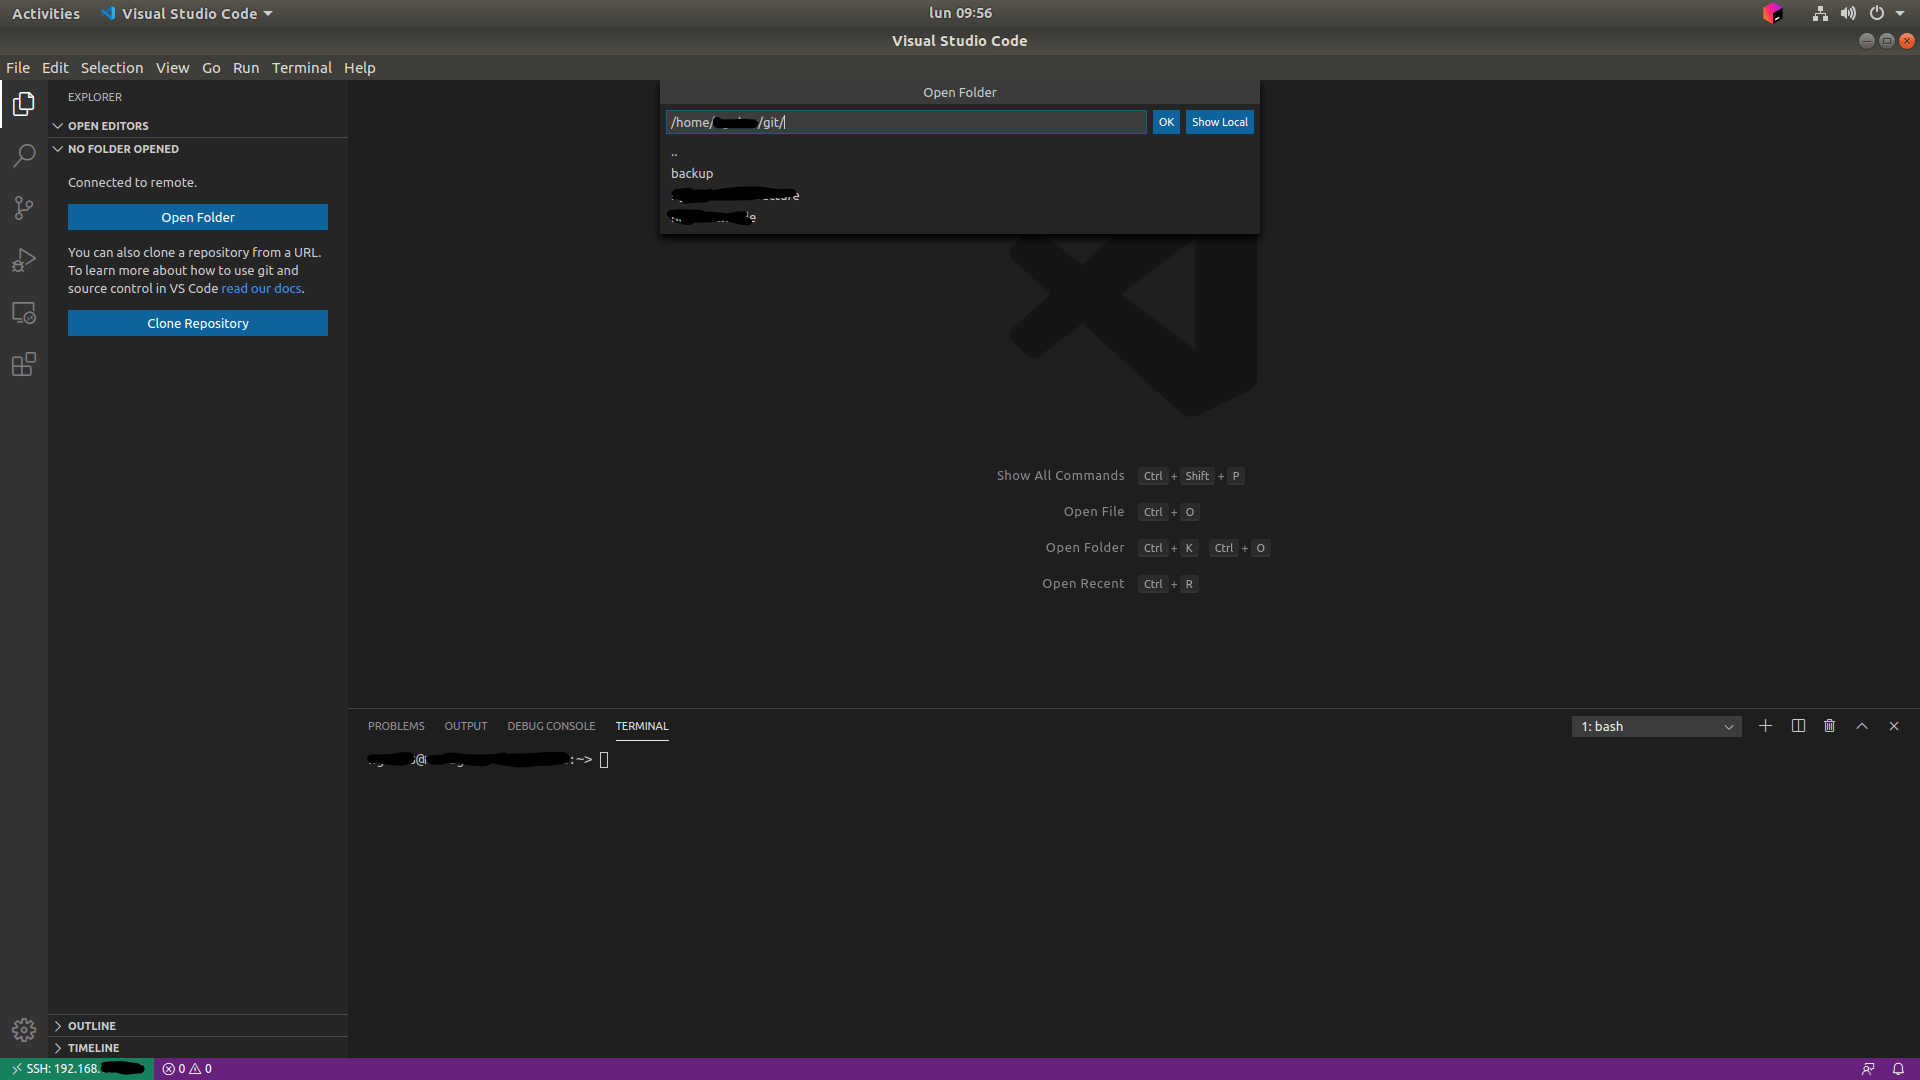Open the Source Control view icon
Screen dimensions: 1920x1080
[x=24, y=208]
